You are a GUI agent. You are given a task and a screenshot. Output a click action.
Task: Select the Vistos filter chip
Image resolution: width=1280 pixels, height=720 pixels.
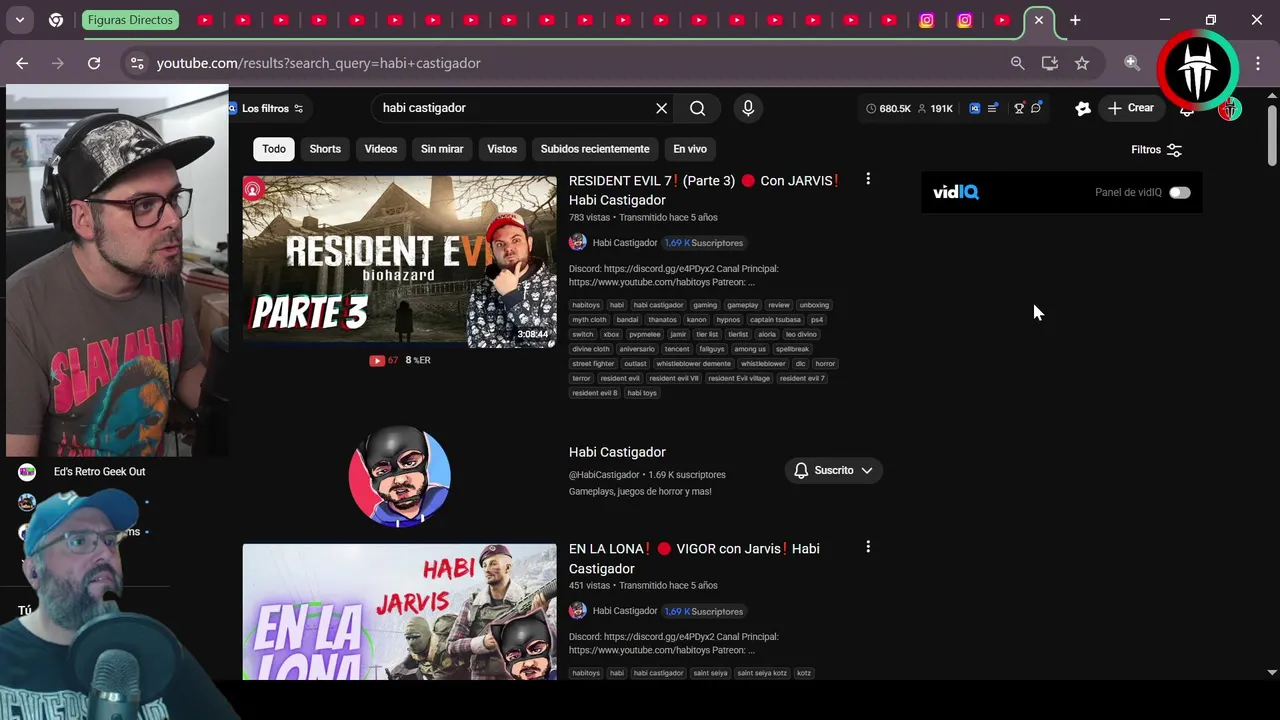point(502,149)
